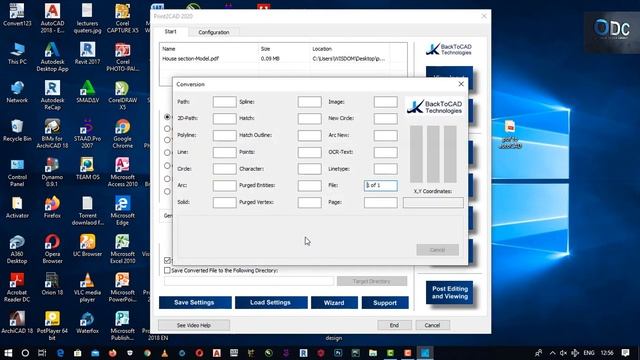The image size is (640, 360).
Task: Select the first conversion option radio button
Action: click(x=167, y=117)
